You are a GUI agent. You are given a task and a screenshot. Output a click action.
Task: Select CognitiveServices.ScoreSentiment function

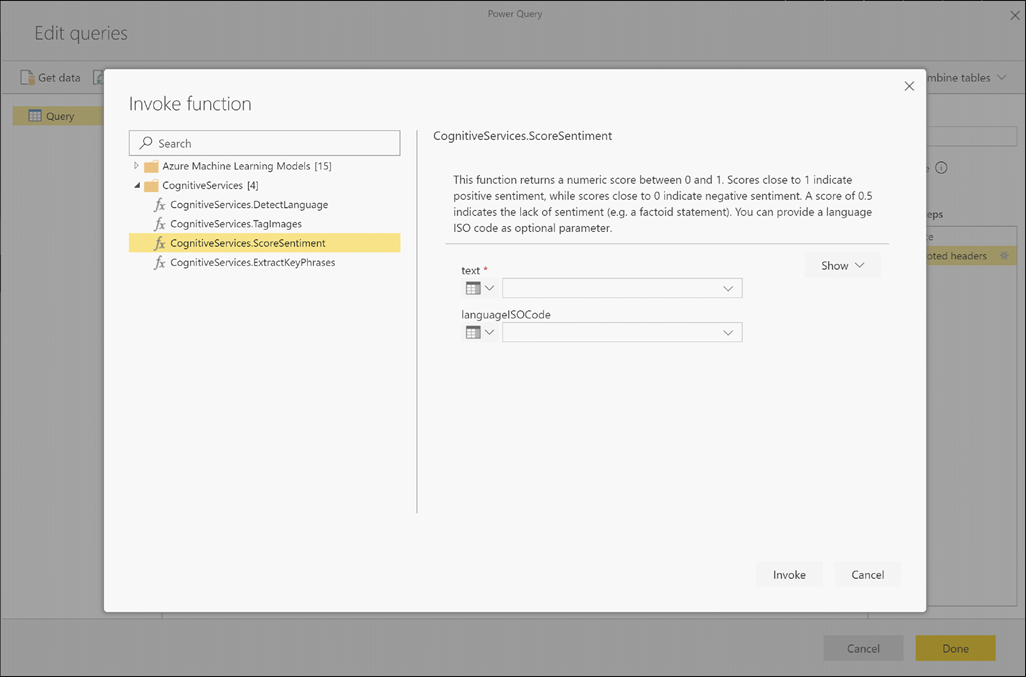[x=264, y=243]
